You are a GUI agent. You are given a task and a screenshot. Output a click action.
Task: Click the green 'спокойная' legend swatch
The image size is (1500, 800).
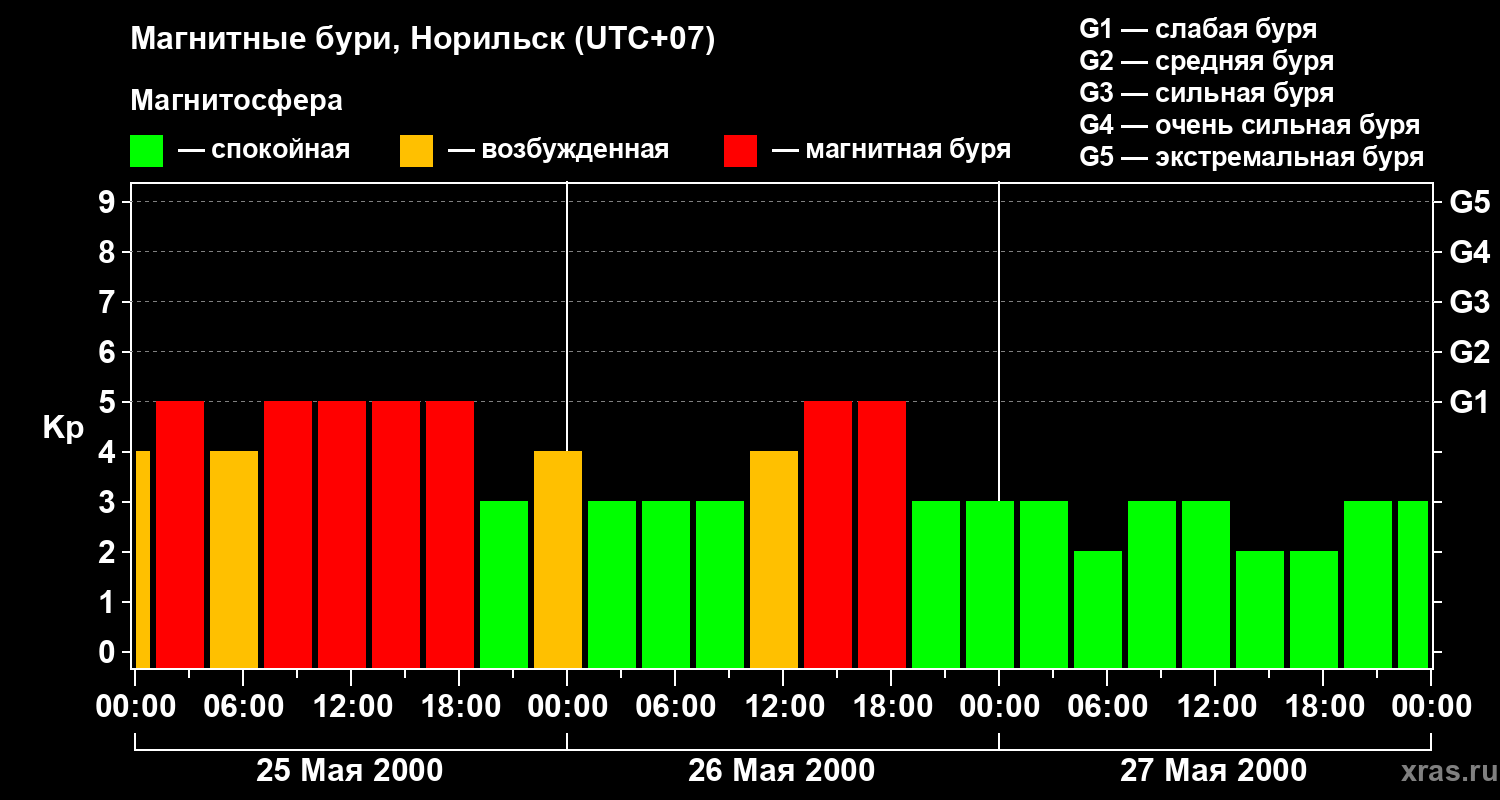[147, 151]
